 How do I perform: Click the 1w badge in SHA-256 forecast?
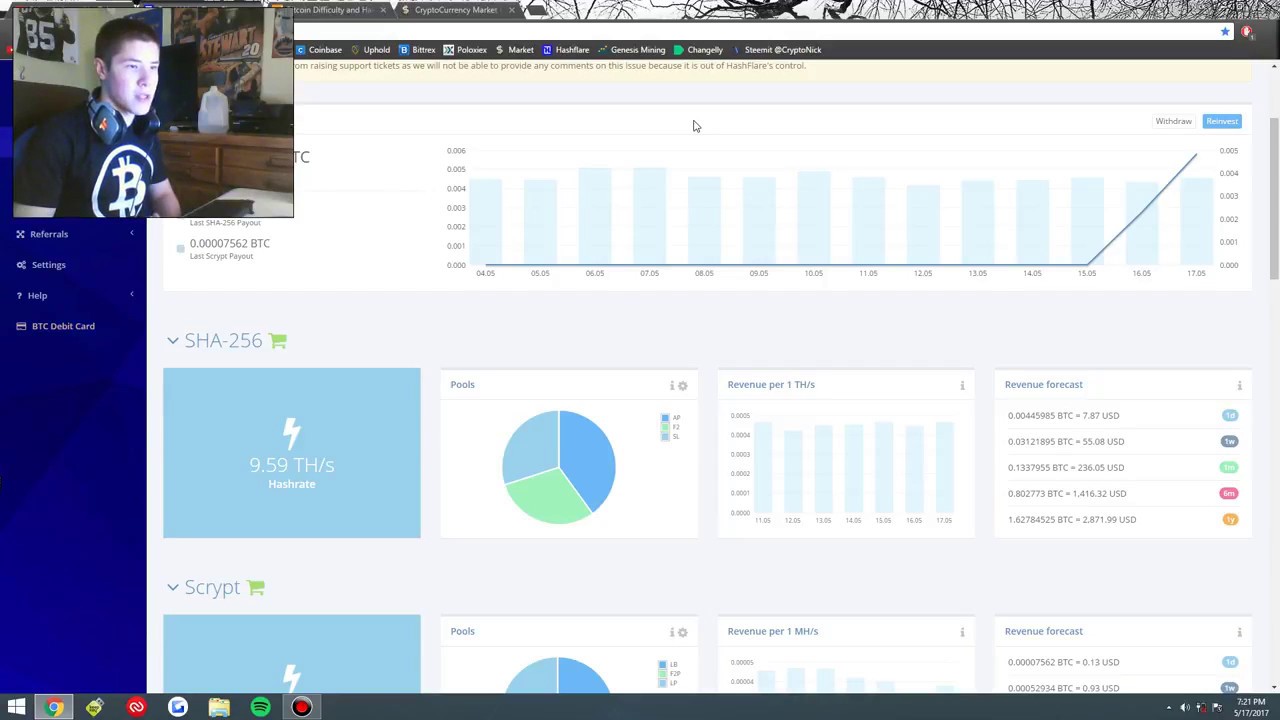[1229, 441]
